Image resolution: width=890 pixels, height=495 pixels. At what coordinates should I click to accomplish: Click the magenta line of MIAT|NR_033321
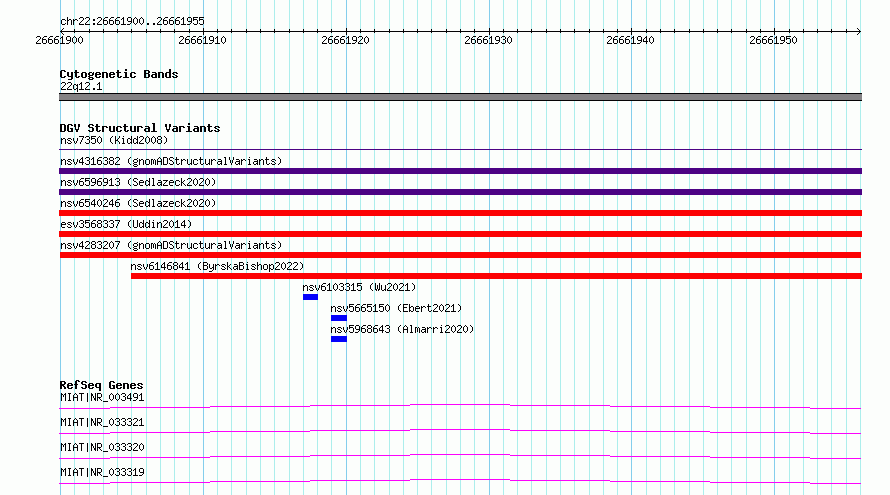point(460,431)
